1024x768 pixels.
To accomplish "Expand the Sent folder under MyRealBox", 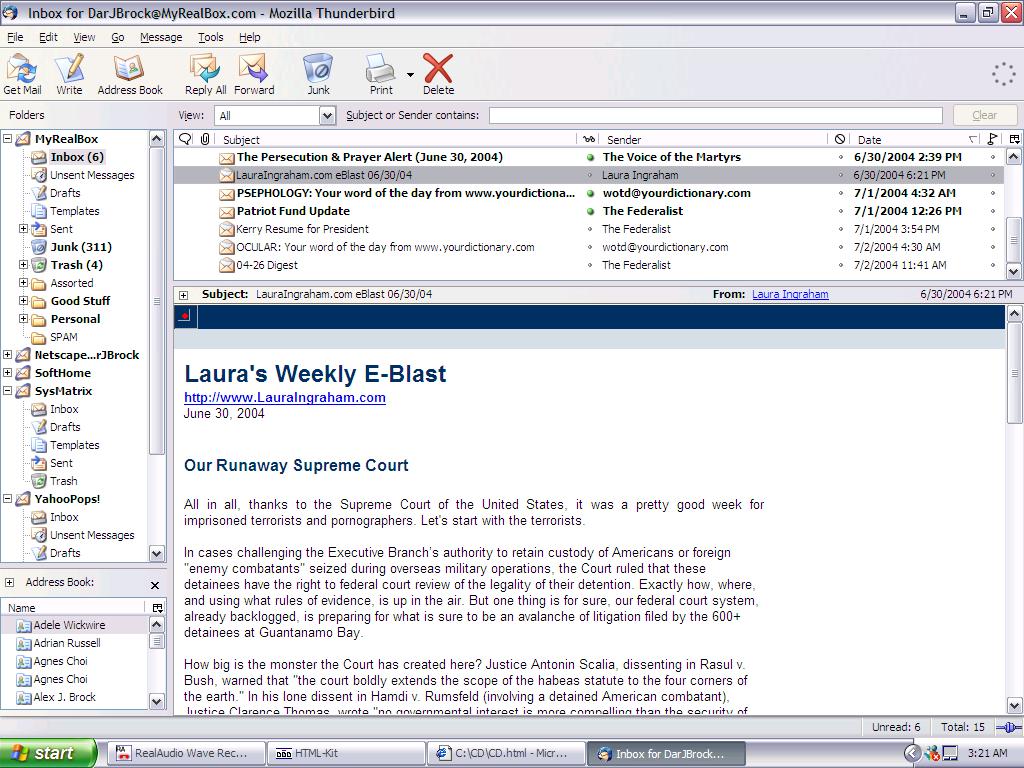I will pyautogui.click(x=24, y=229).
